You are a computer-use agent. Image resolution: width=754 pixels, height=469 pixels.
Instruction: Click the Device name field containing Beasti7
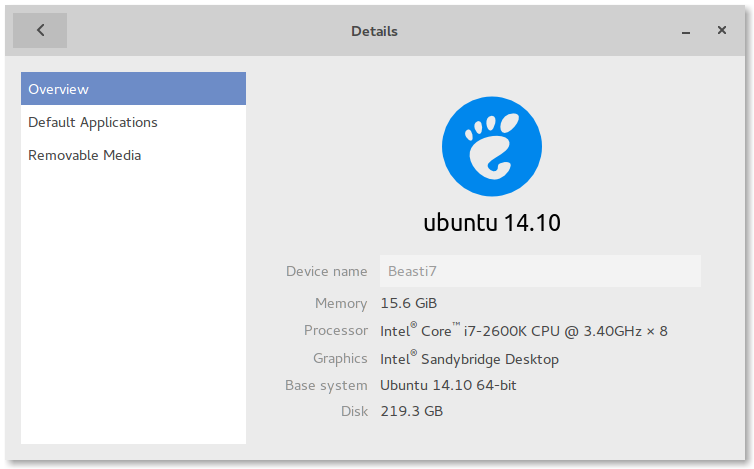point(539,271)
